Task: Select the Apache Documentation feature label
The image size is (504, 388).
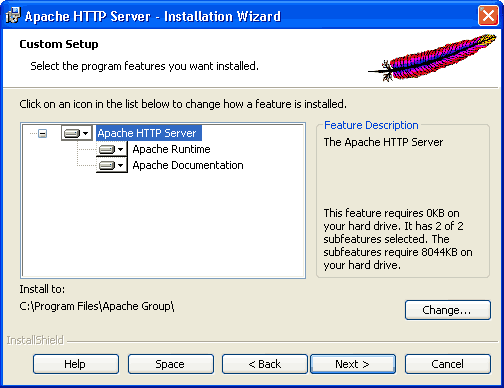Action: tap(188, 165)
